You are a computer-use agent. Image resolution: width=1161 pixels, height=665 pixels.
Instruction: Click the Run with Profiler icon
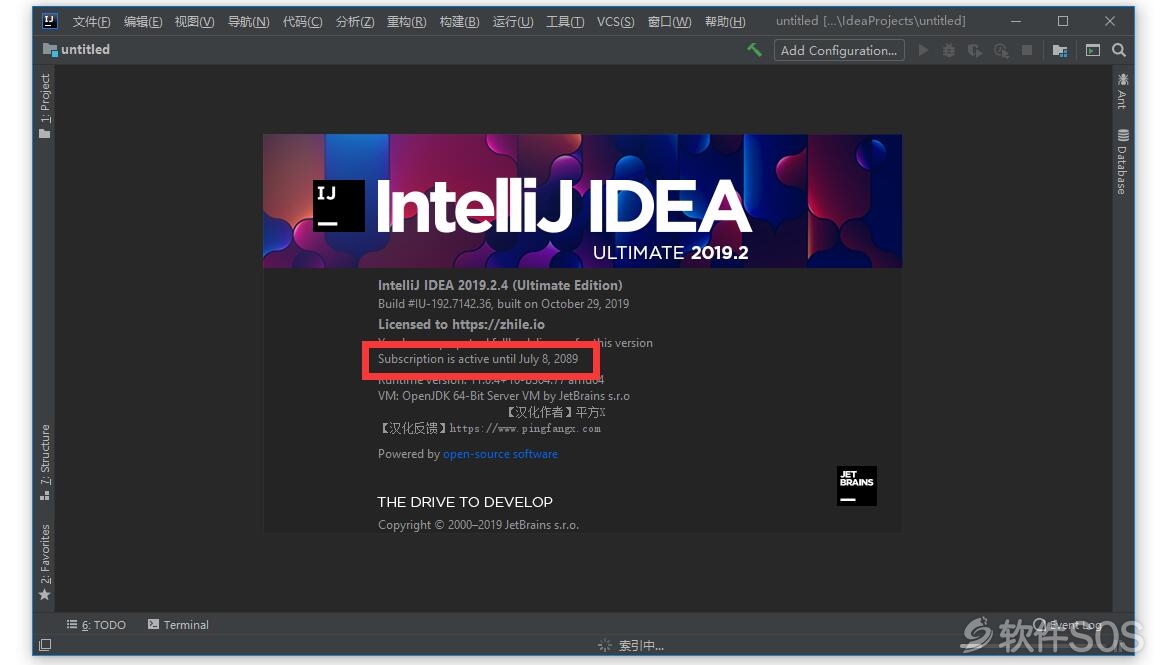coord(1001,50)
